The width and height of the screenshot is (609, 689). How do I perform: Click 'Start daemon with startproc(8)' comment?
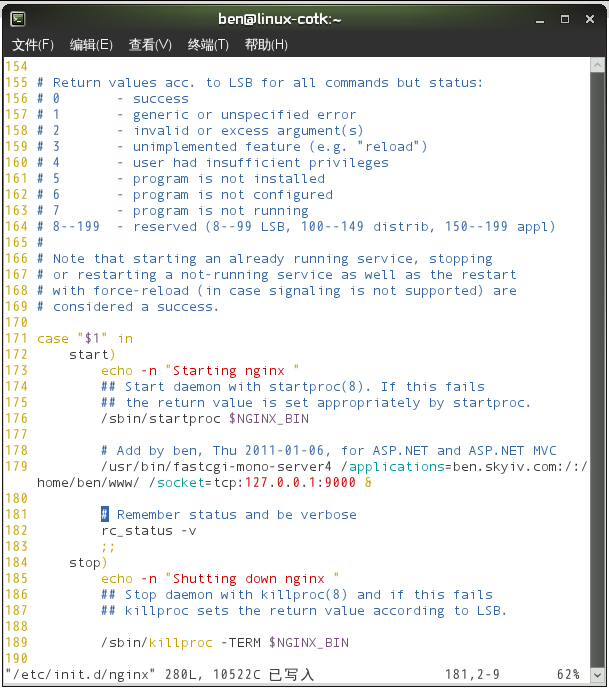tap(244, 387)
